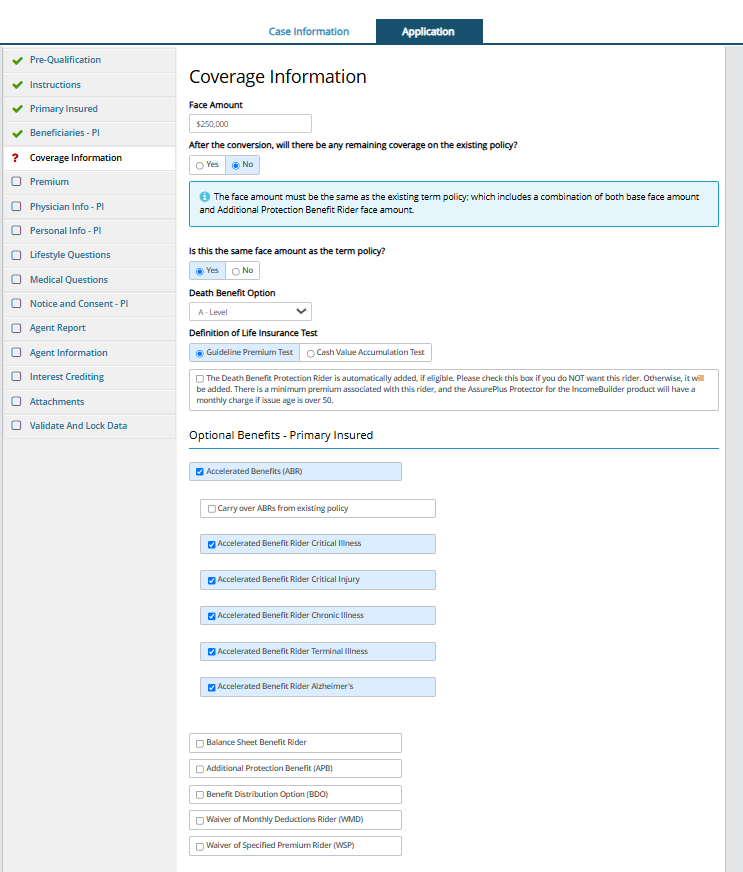Image resolution: width=743 pixels, height=872 pixels.
Task: Click the green checkmark beside Pre-Qualification
Action: (x=17, y=60)
